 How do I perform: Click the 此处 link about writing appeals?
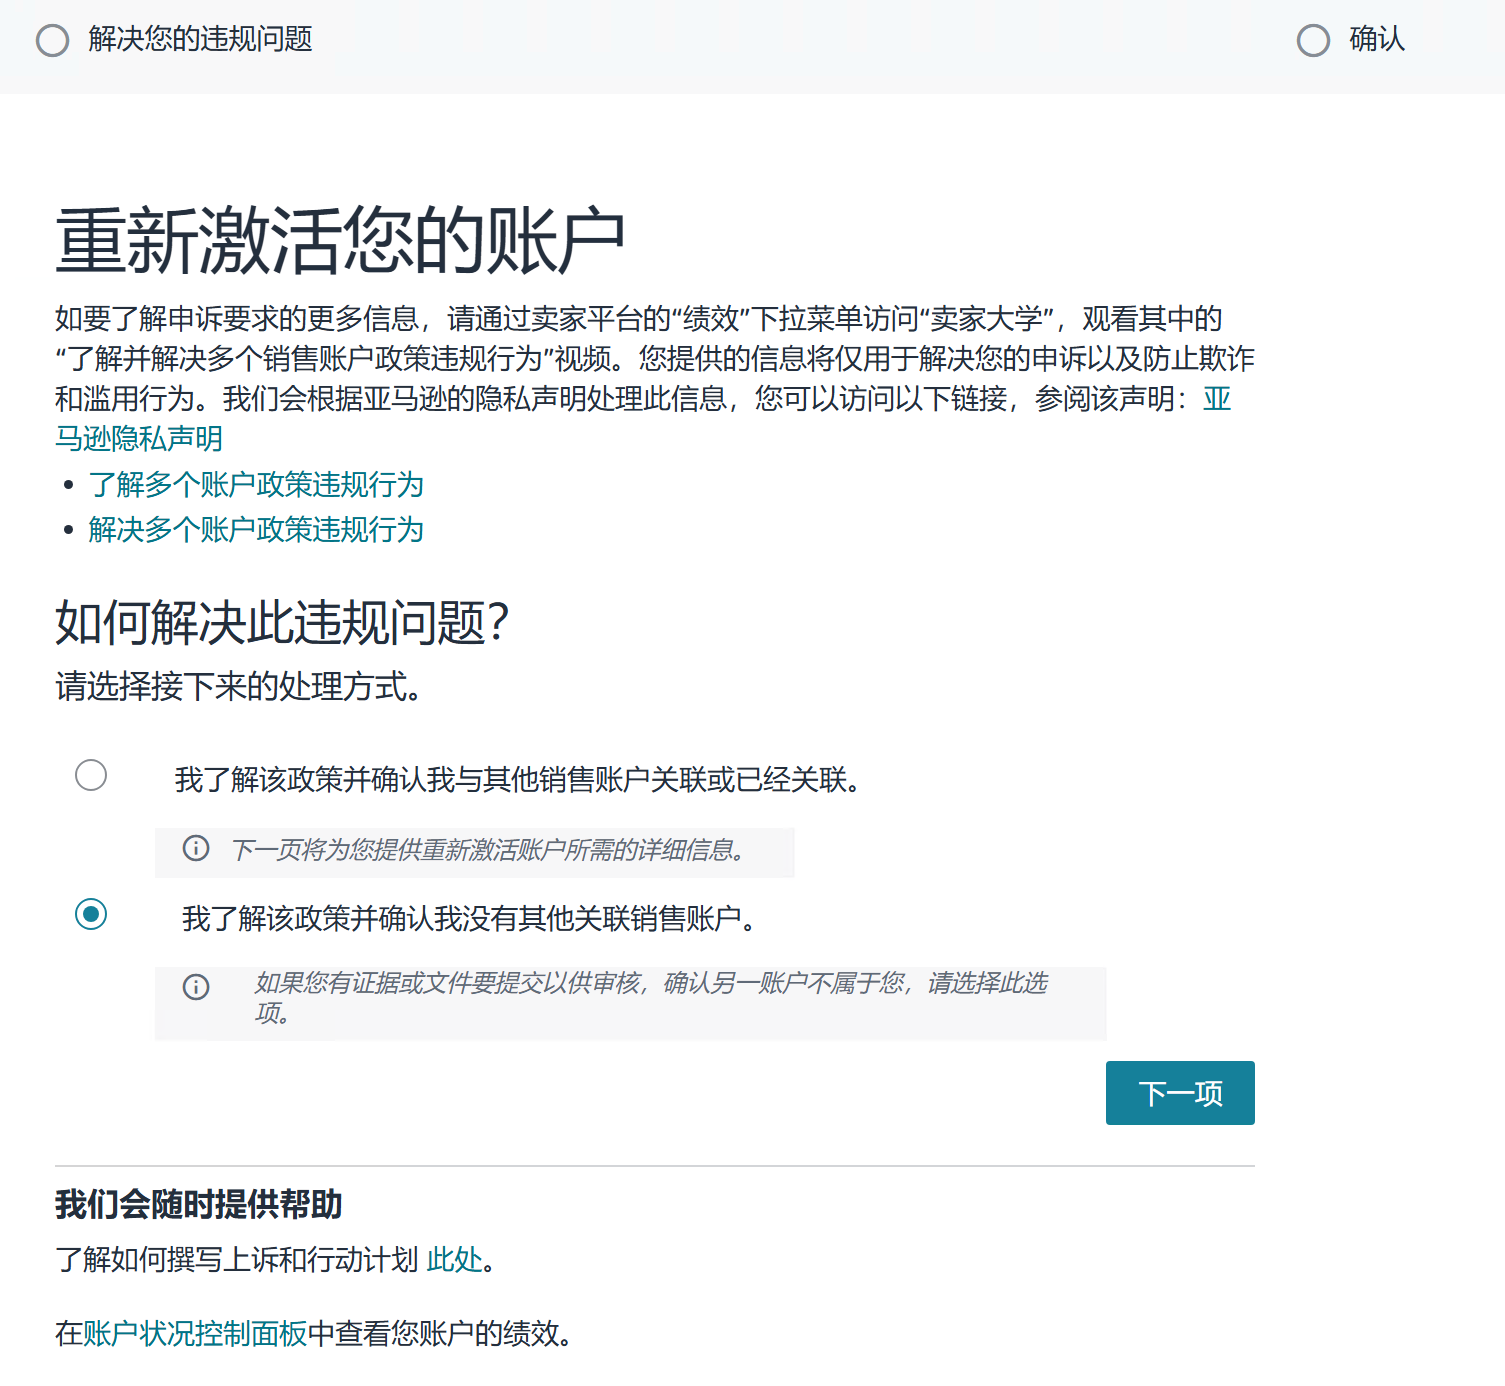point(454,1260)
